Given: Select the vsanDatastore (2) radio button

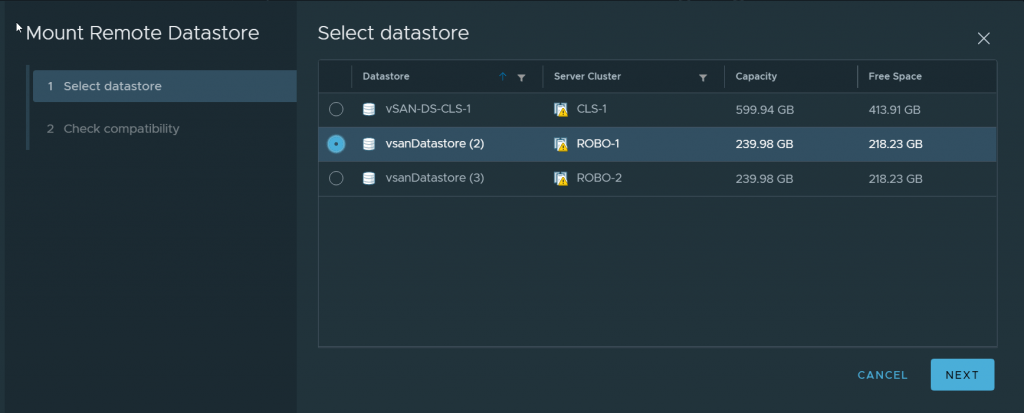Looking at the screenshot, I should pyautogui.click(x=336, y=144).
